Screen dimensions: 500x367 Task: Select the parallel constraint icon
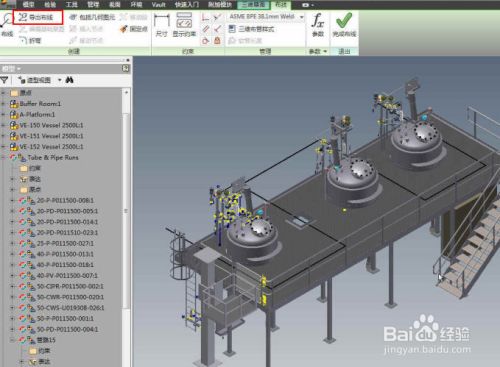[206, 29]
